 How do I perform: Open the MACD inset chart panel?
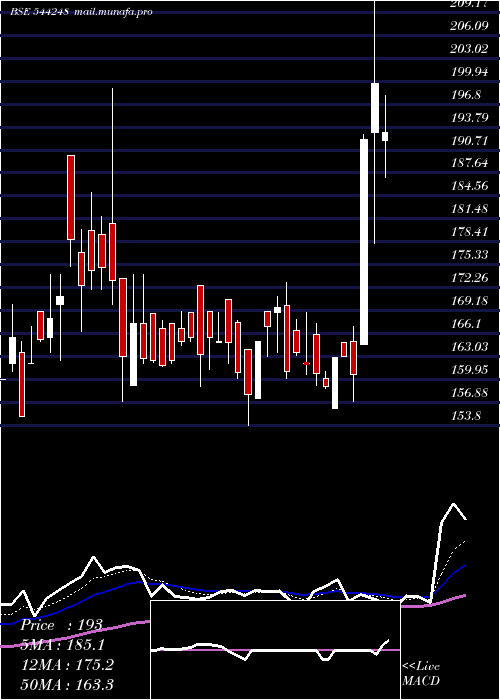[275, 650]
